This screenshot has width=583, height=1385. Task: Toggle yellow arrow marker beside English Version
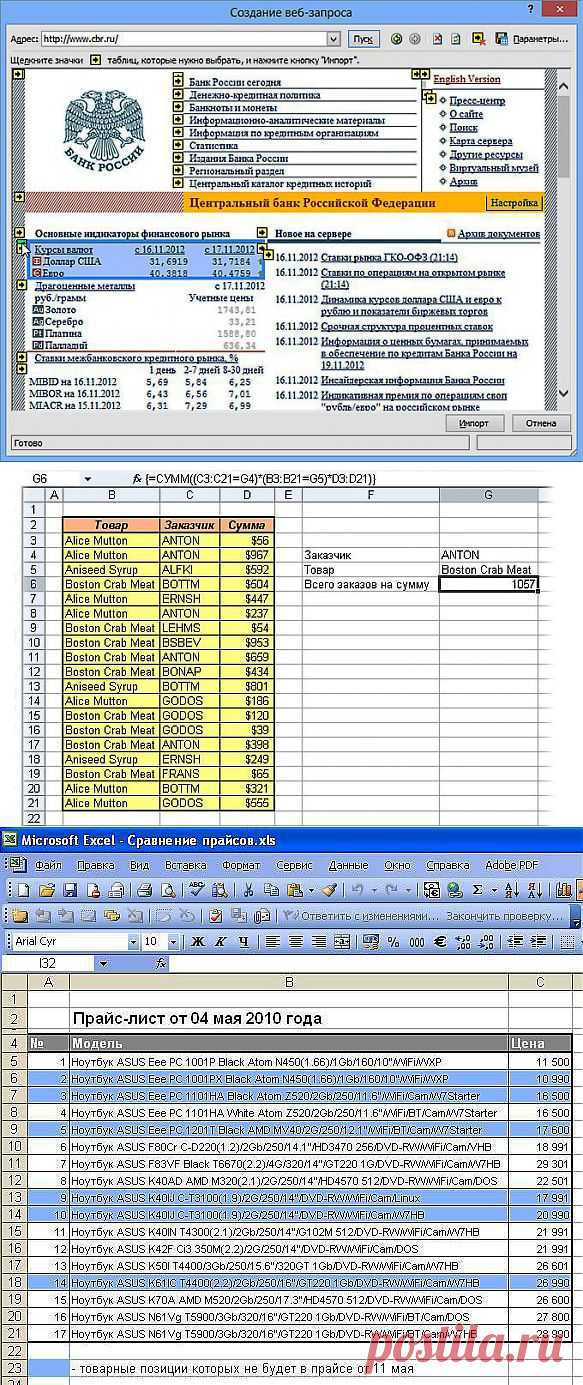[x=425, y=76]
